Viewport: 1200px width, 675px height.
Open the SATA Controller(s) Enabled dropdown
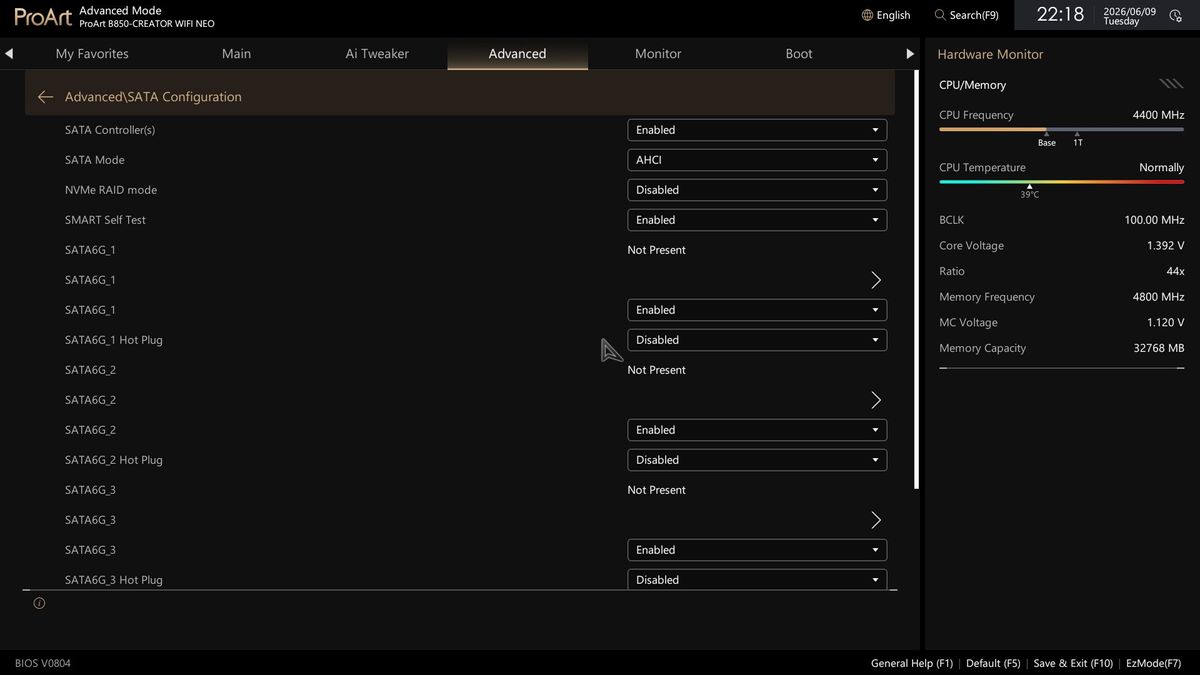click(757, 130)
